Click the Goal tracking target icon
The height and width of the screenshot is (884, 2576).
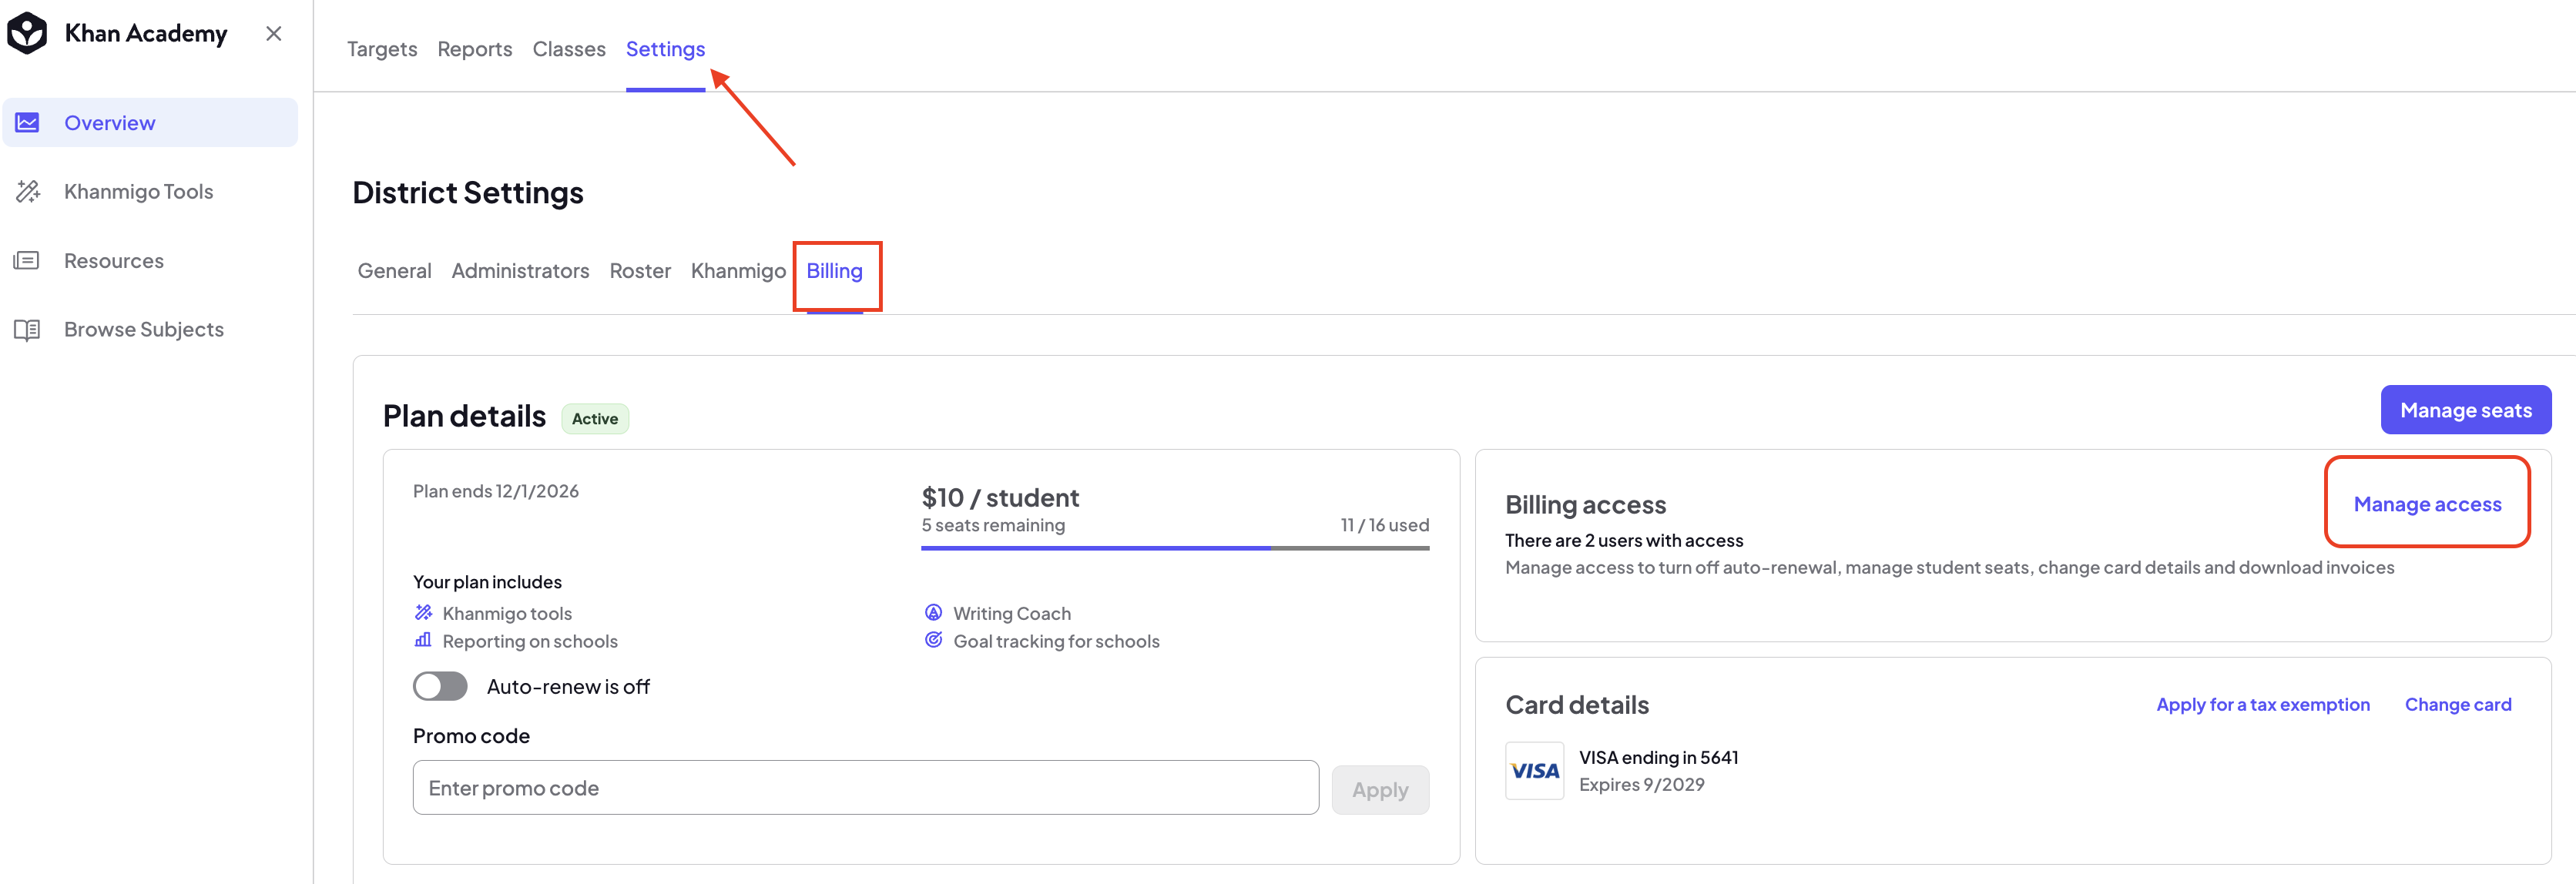tap(933, 640)
